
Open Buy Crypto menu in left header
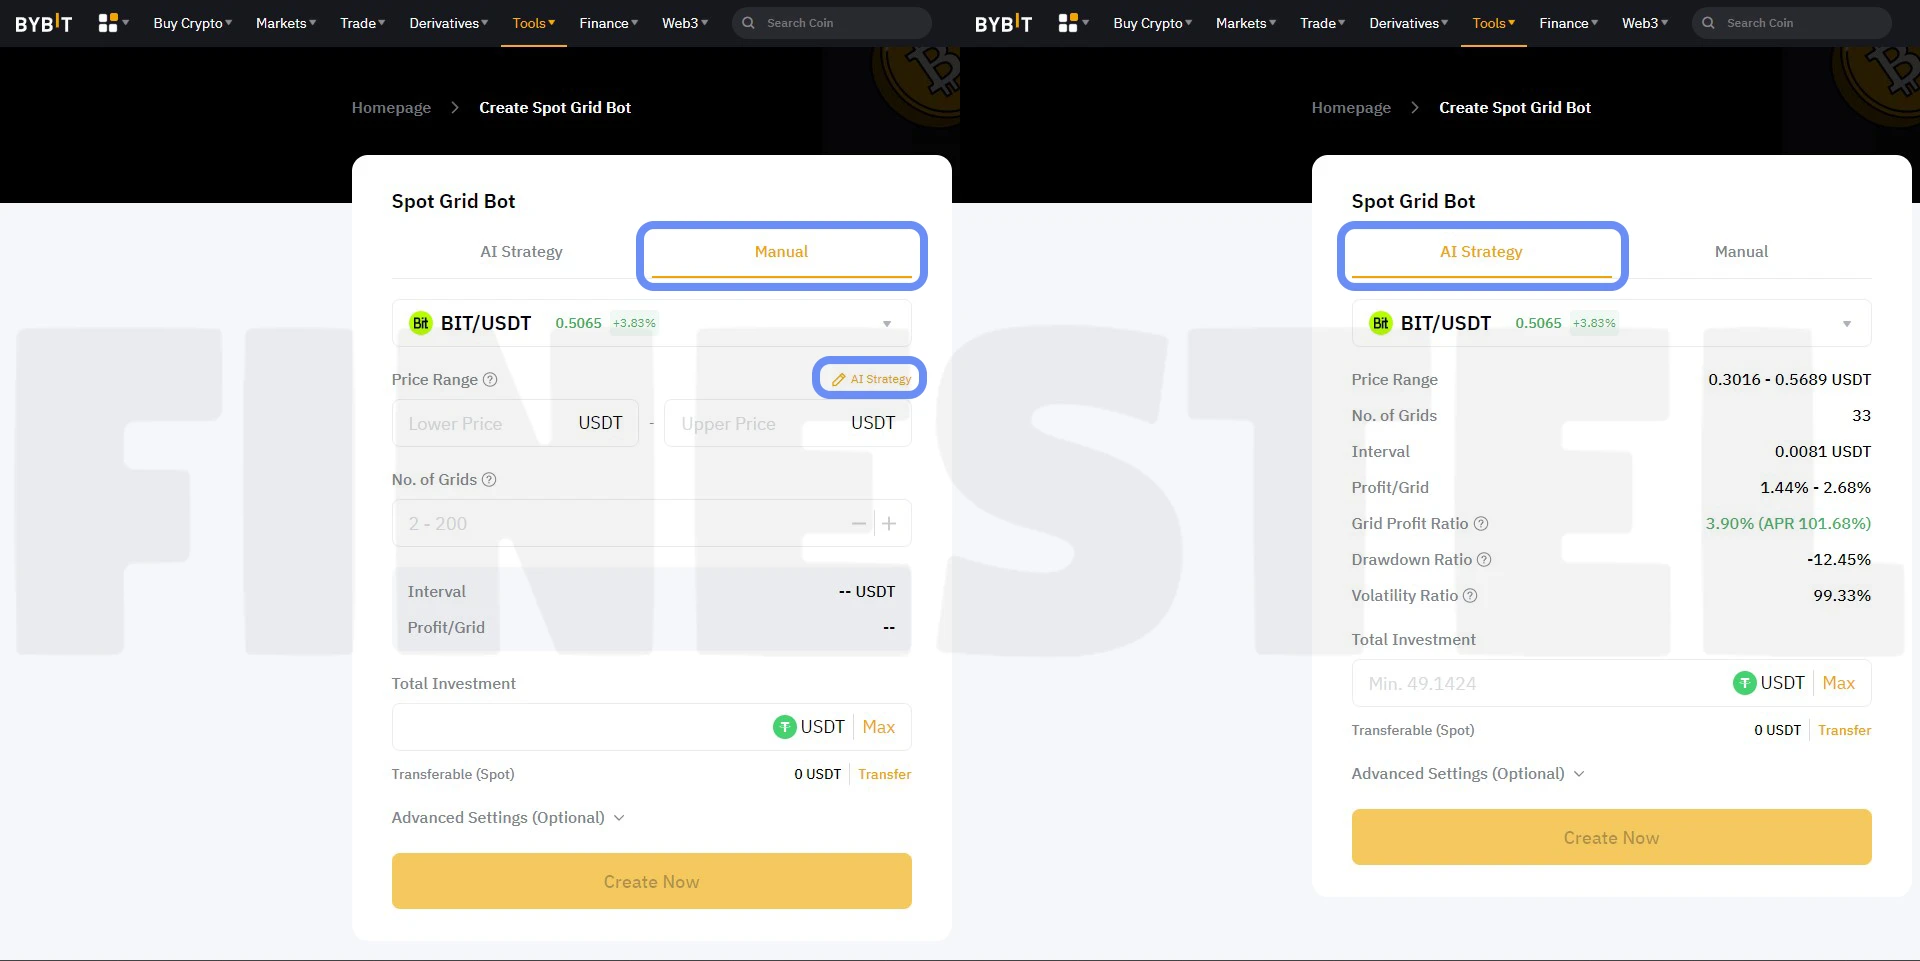coord(192,23)
